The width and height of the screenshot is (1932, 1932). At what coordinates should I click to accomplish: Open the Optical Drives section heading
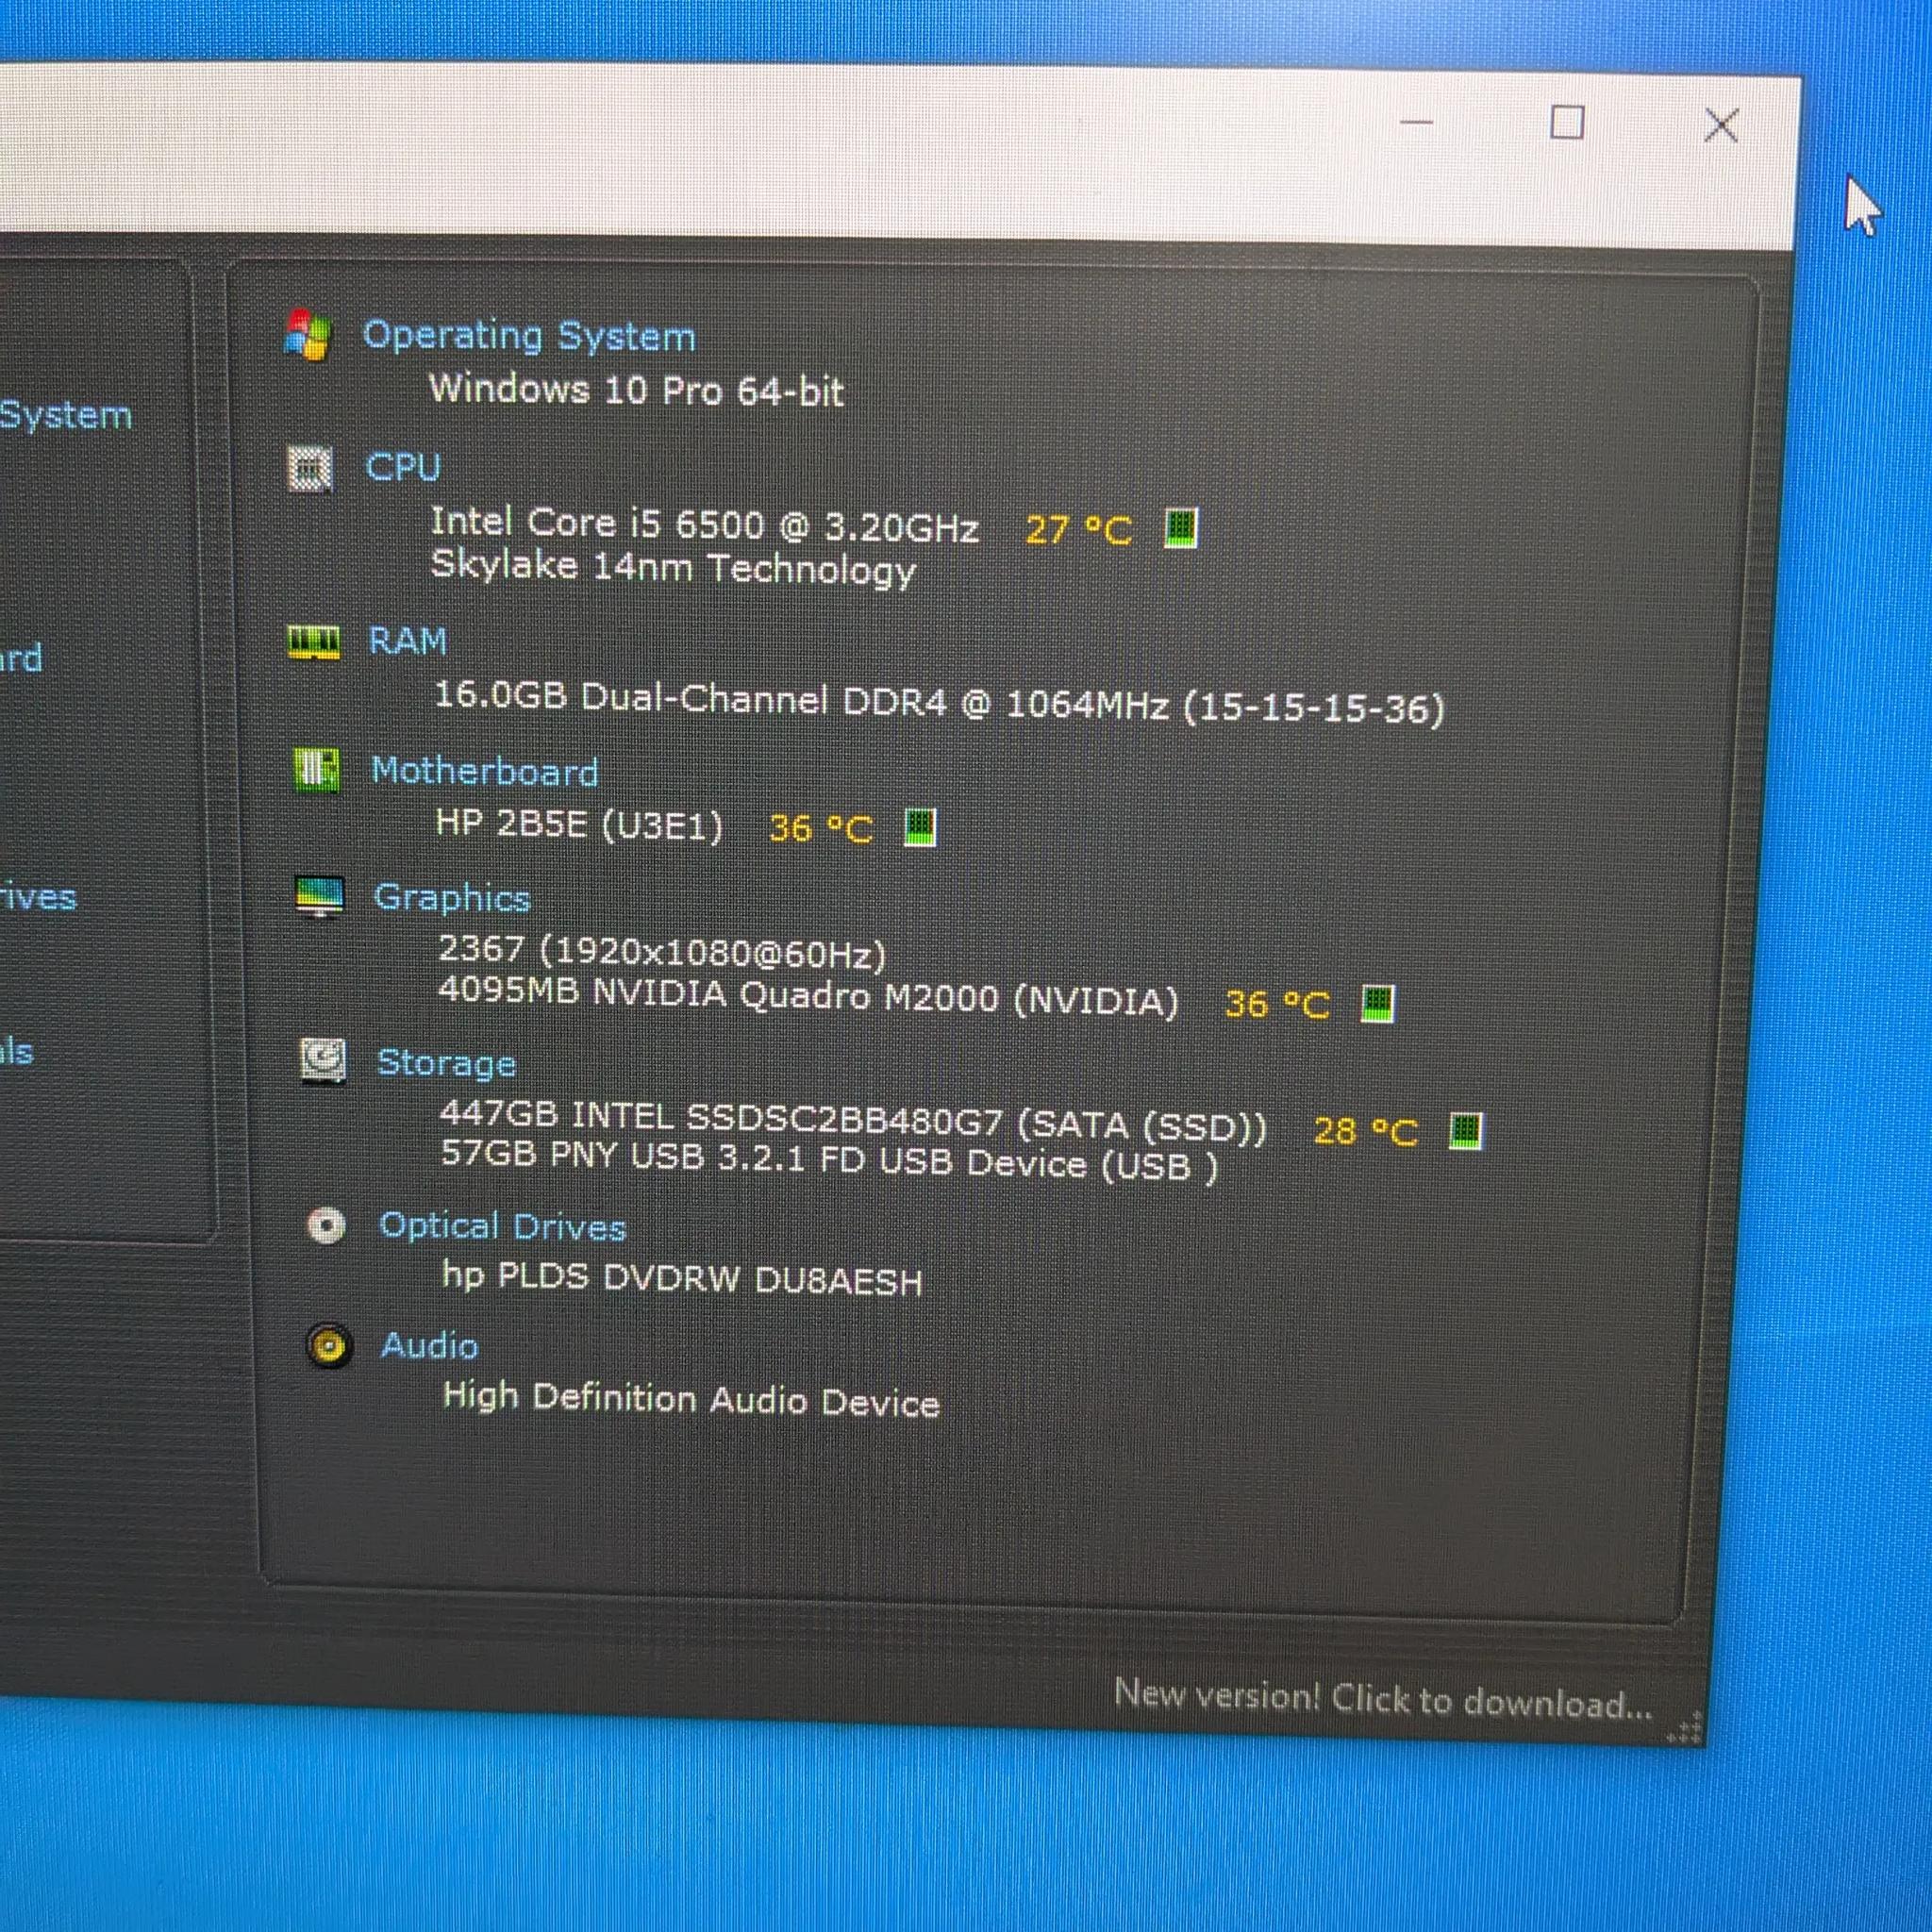[x=503, y=1226]
